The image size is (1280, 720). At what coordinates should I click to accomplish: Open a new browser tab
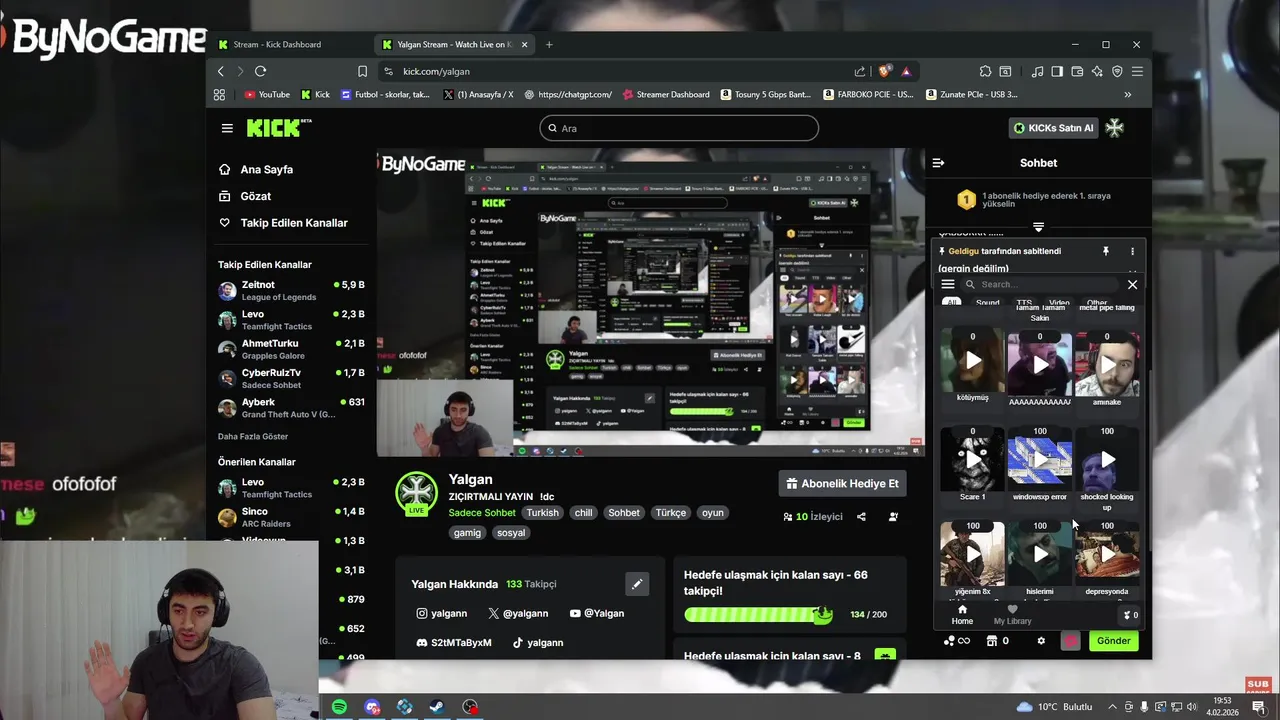(x=549, y=44)
